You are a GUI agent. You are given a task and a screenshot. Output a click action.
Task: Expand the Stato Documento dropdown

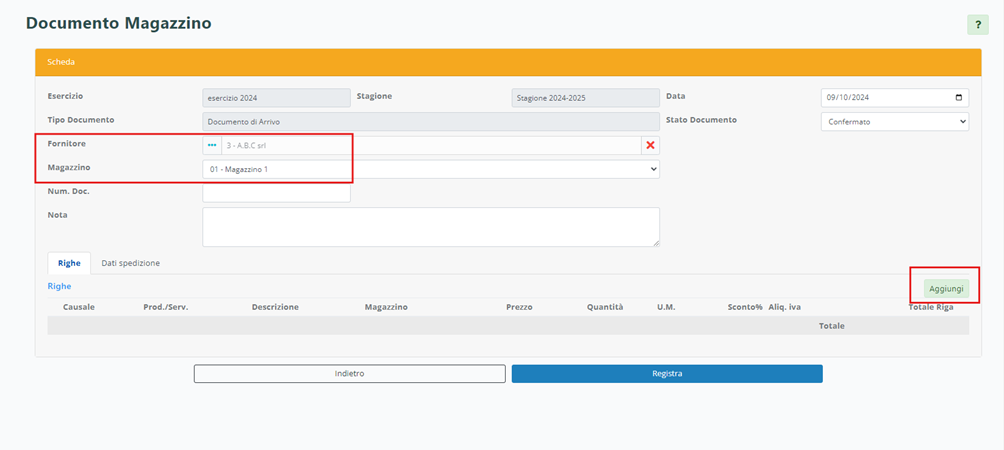894,121
